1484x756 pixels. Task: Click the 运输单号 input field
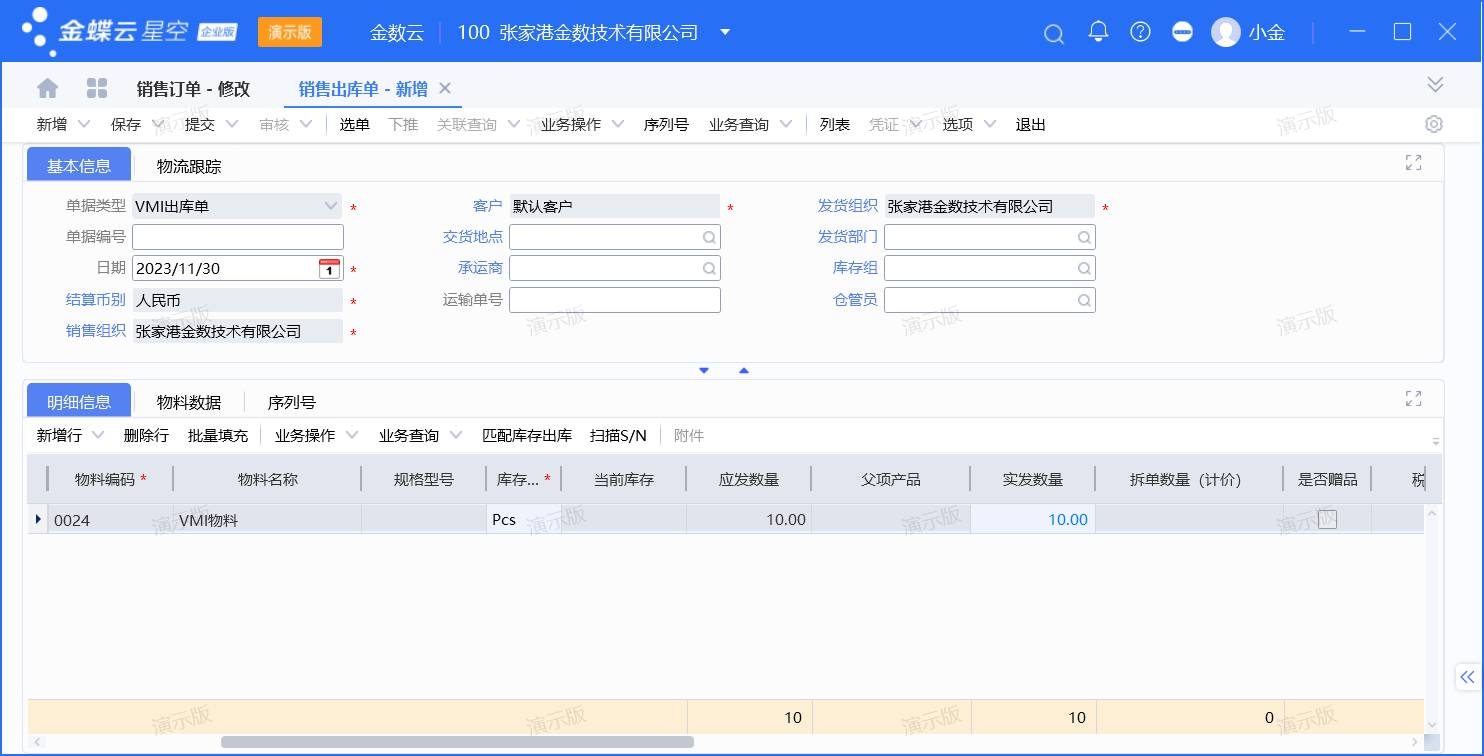click(x=615, y=300)
